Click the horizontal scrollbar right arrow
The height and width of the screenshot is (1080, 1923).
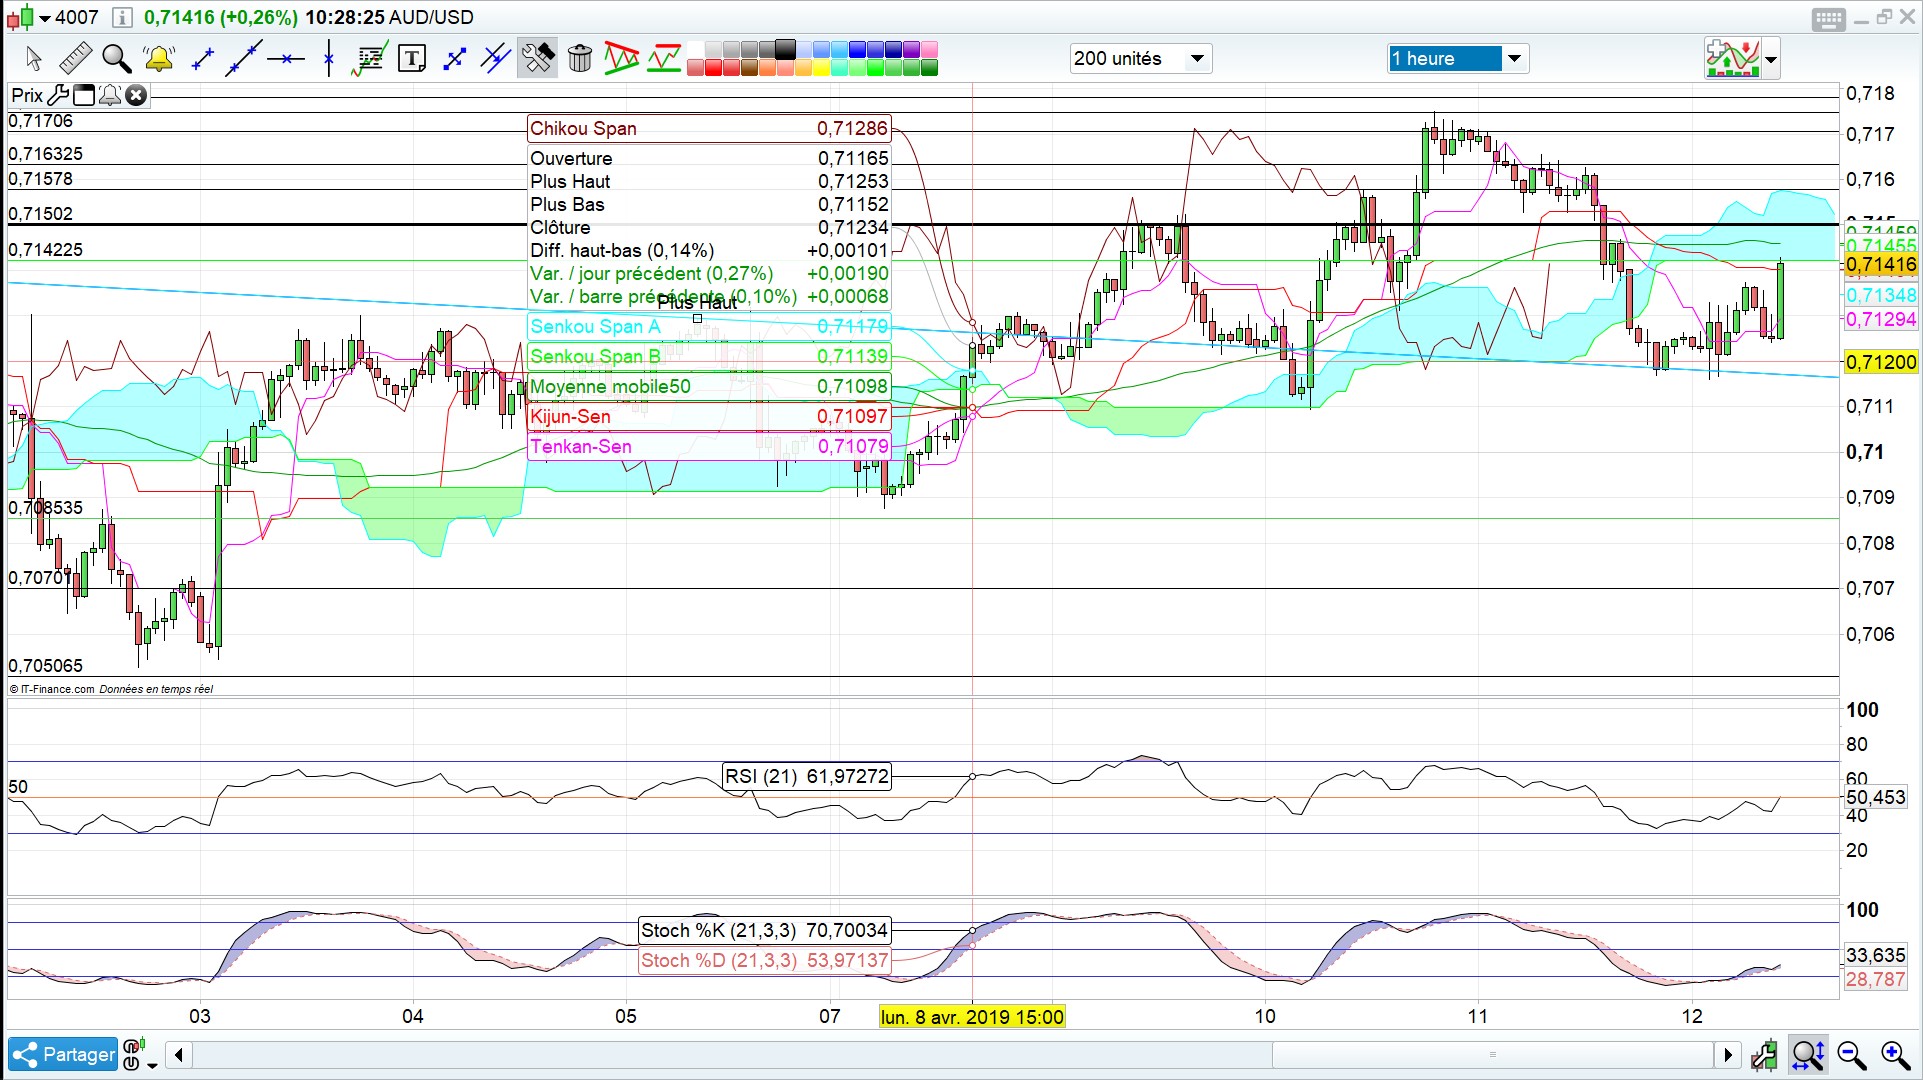[1727, 1055]
